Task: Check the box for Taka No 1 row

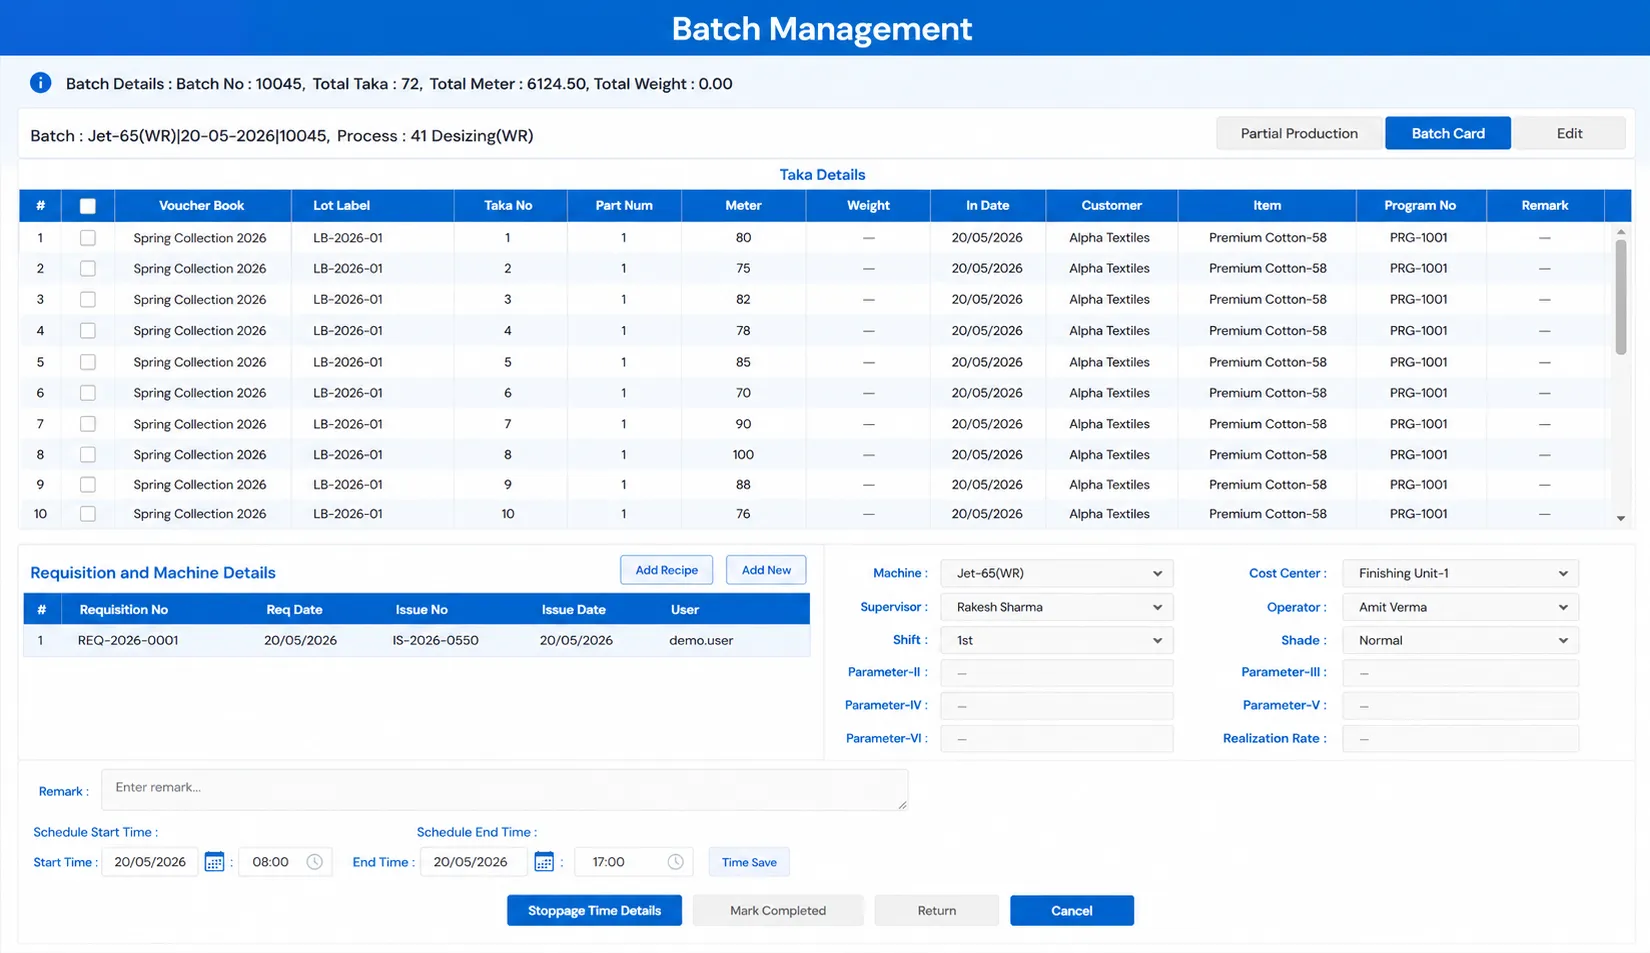Action: (x=88, y=238)
